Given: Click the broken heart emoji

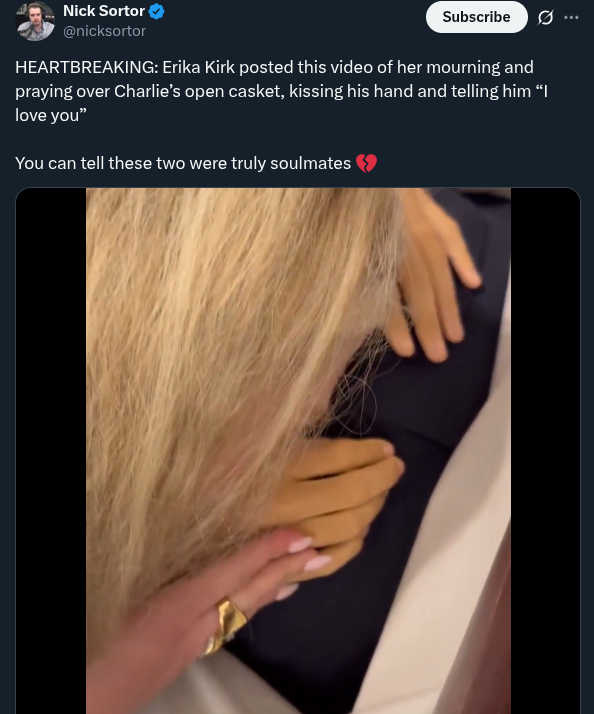Looking at the screenshot, I should pyautogui.click(x=366, y=163).
